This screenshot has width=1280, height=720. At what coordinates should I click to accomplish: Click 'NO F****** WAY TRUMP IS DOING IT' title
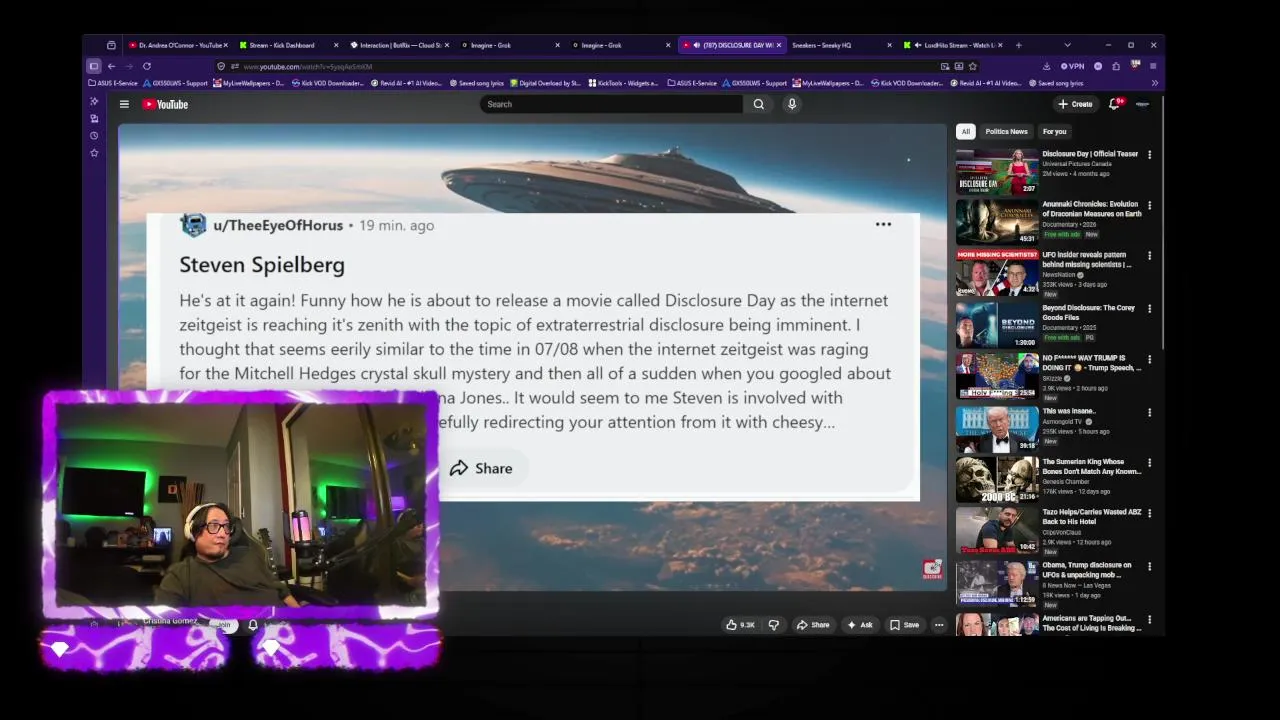[x=1091, y=362]
